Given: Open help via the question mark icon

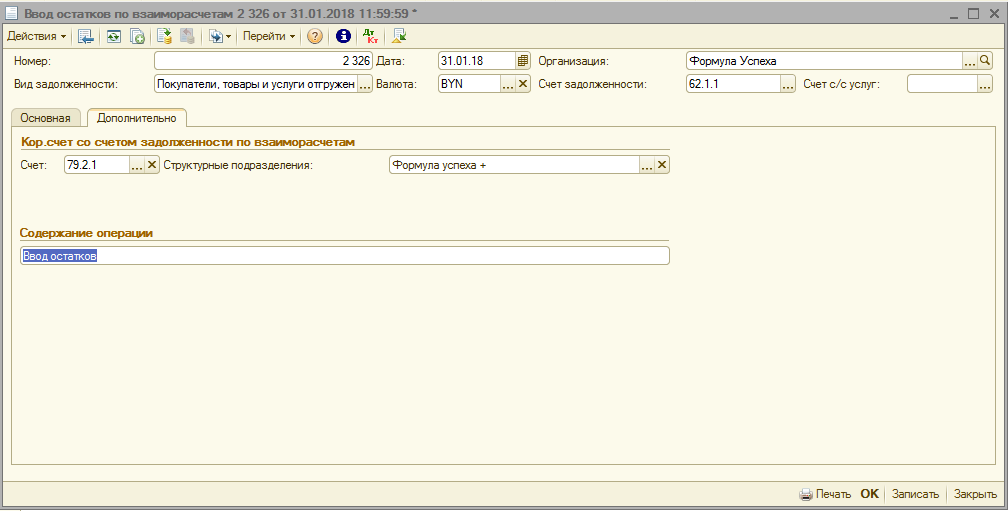Looking at the screenshot, I should 315,36.
